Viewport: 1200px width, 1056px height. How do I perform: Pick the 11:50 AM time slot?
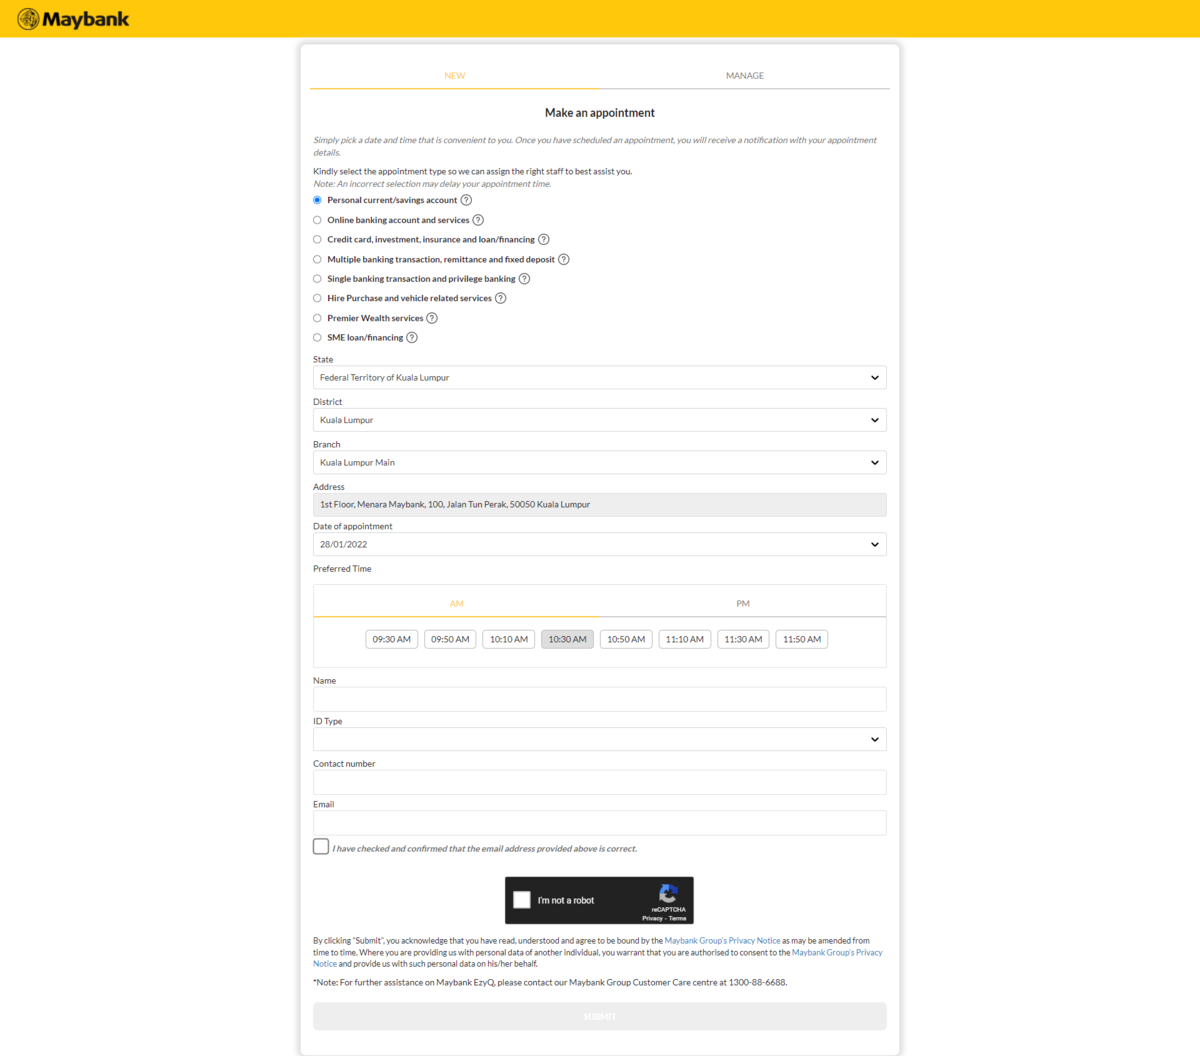[x=802, y=639]
